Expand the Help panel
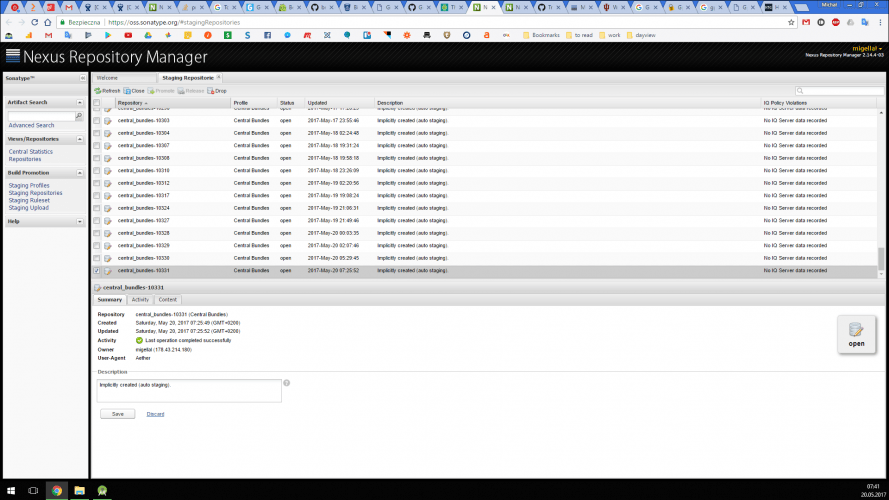889x500 pixels. (80, 222)
